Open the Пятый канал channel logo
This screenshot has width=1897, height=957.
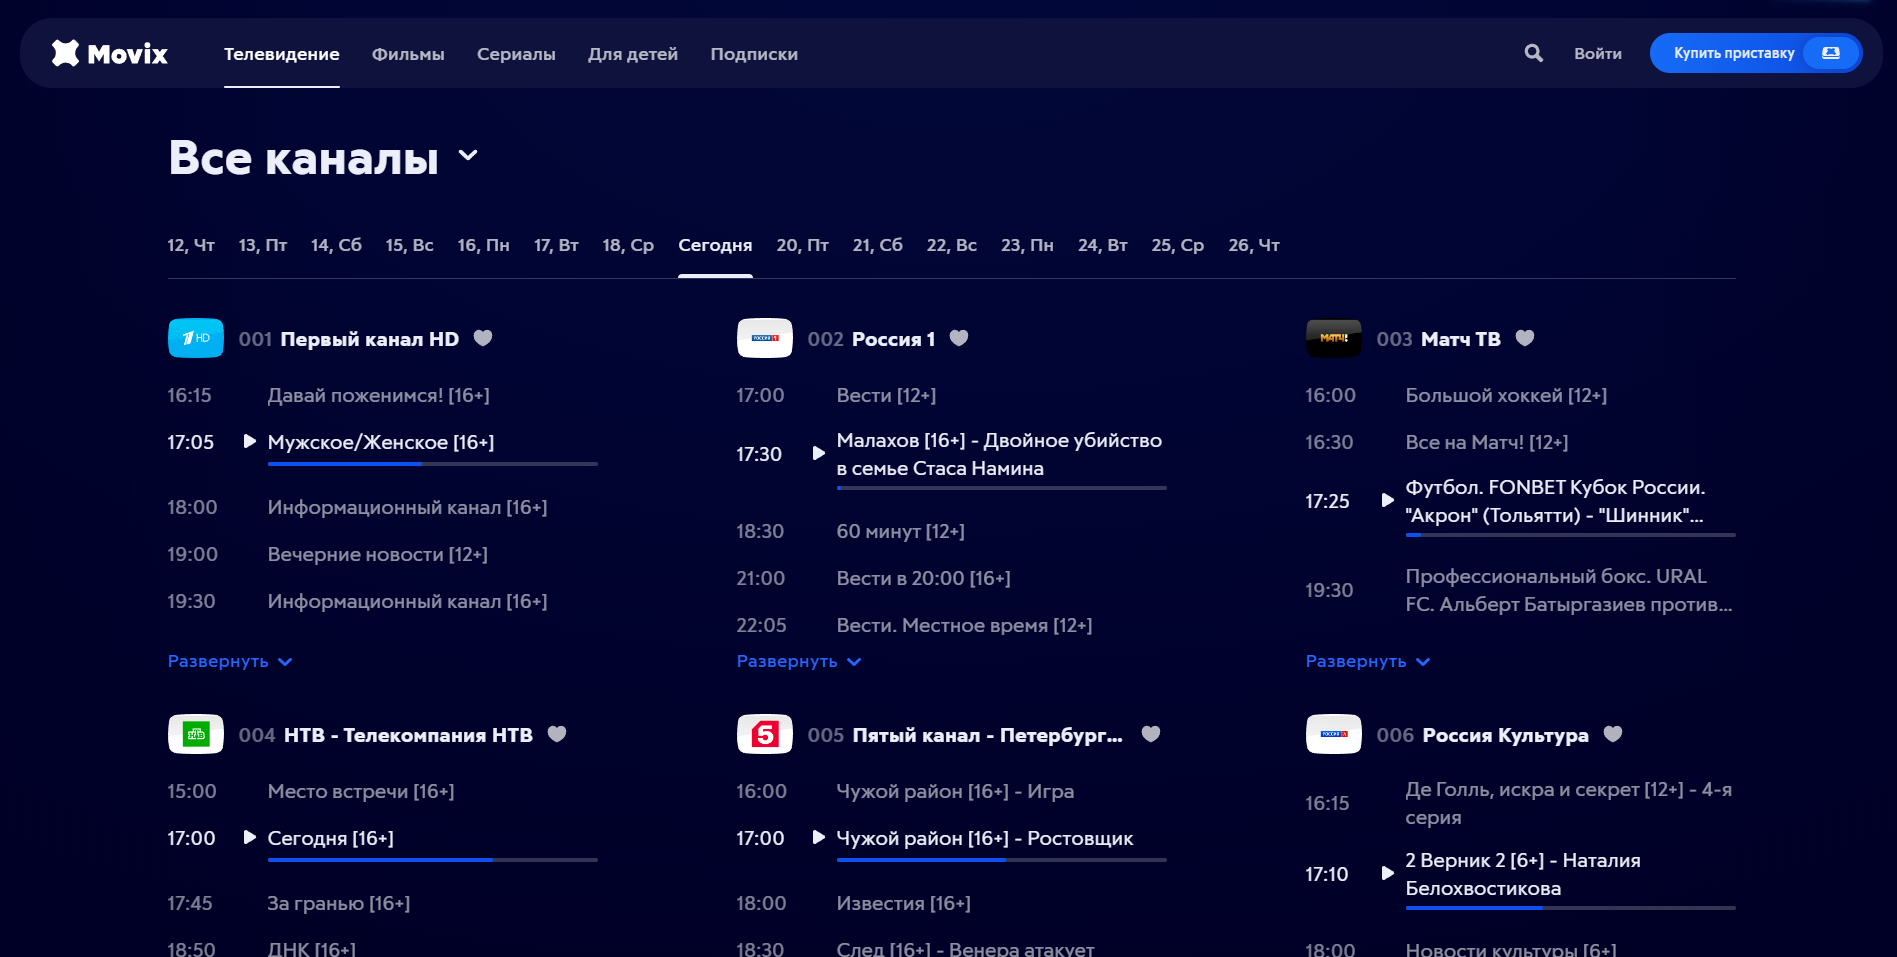(765, 734)
